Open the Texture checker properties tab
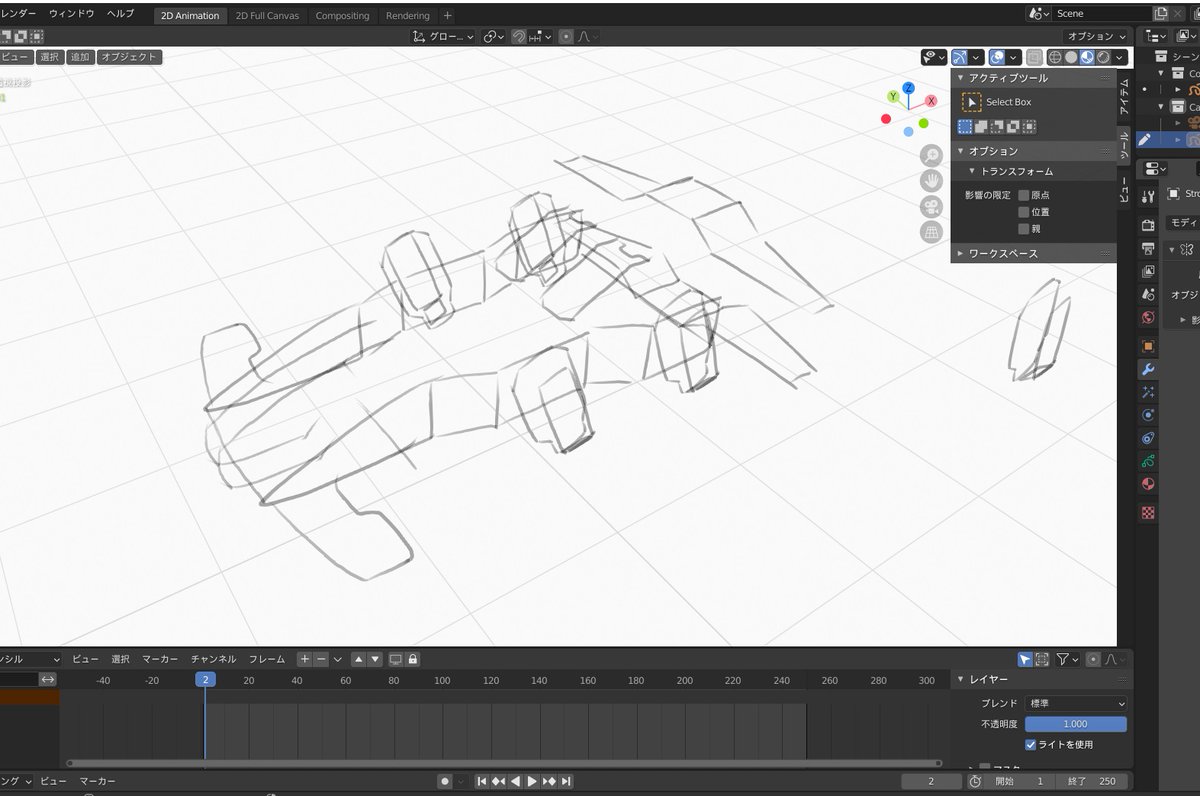Viewport: 1200px width, 796px height. (1148, 512)
